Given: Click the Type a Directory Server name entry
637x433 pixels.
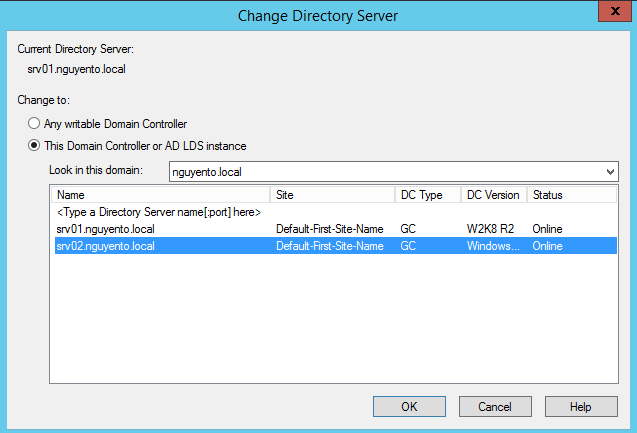Looking at the screenshot, I should point(159,212).
